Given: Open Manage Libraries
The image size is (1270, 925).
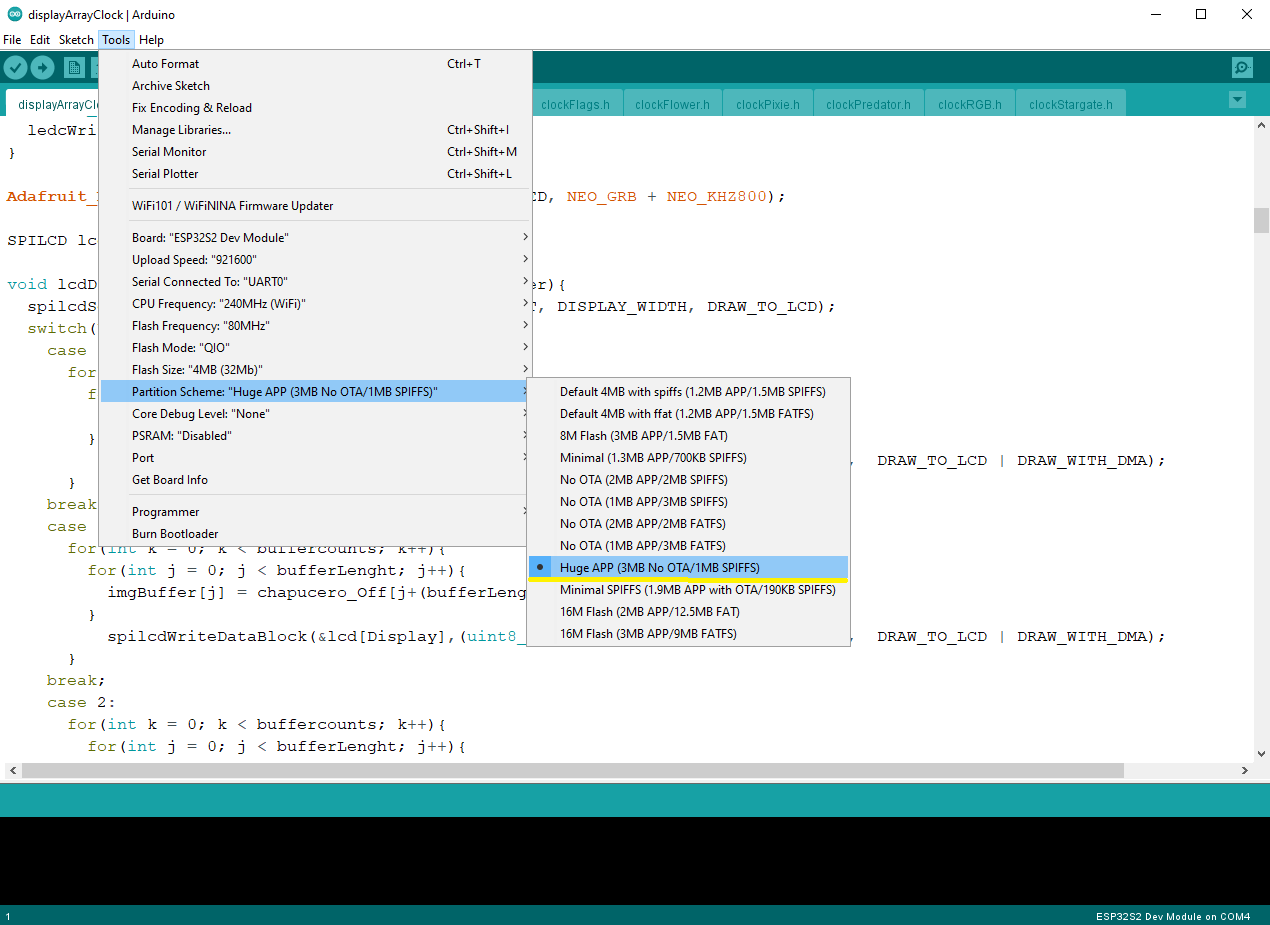Looking at the screenshot, I should click(315, 130).
